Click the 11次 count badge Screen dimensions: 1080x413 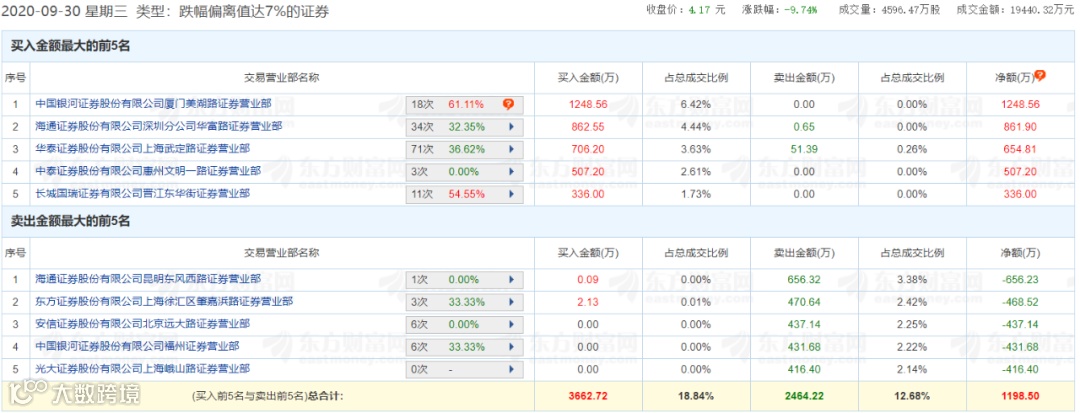(x=422, y=194)
